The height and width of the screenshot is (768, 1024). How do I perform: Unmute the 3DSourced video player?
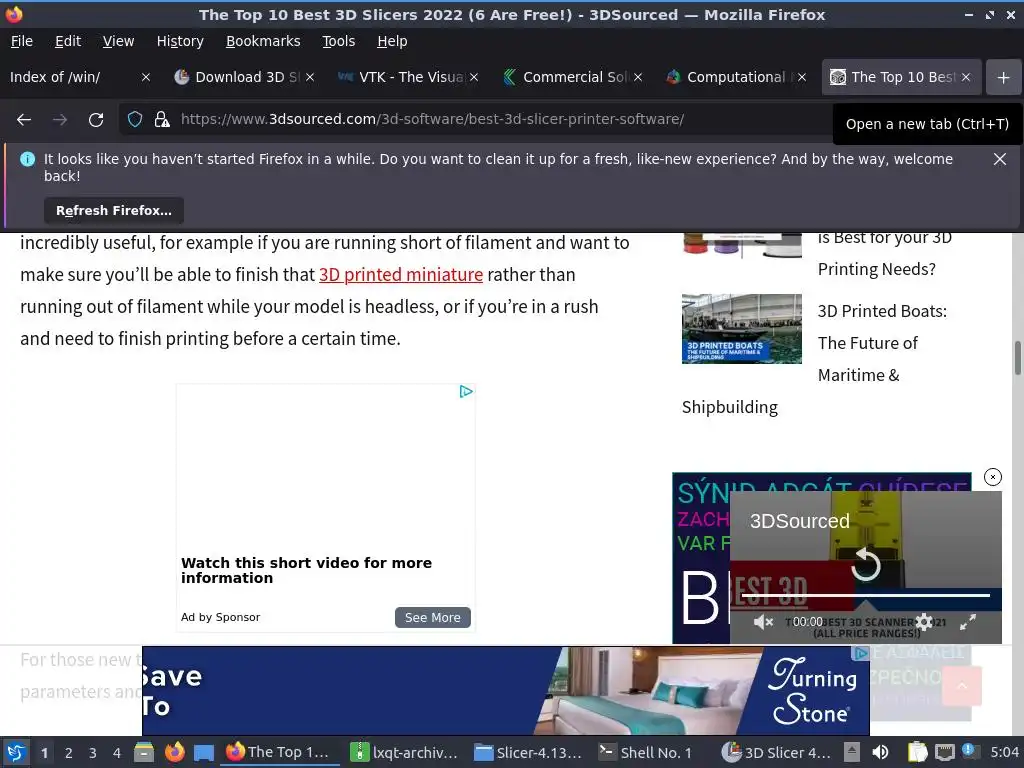tap(763, 622)
